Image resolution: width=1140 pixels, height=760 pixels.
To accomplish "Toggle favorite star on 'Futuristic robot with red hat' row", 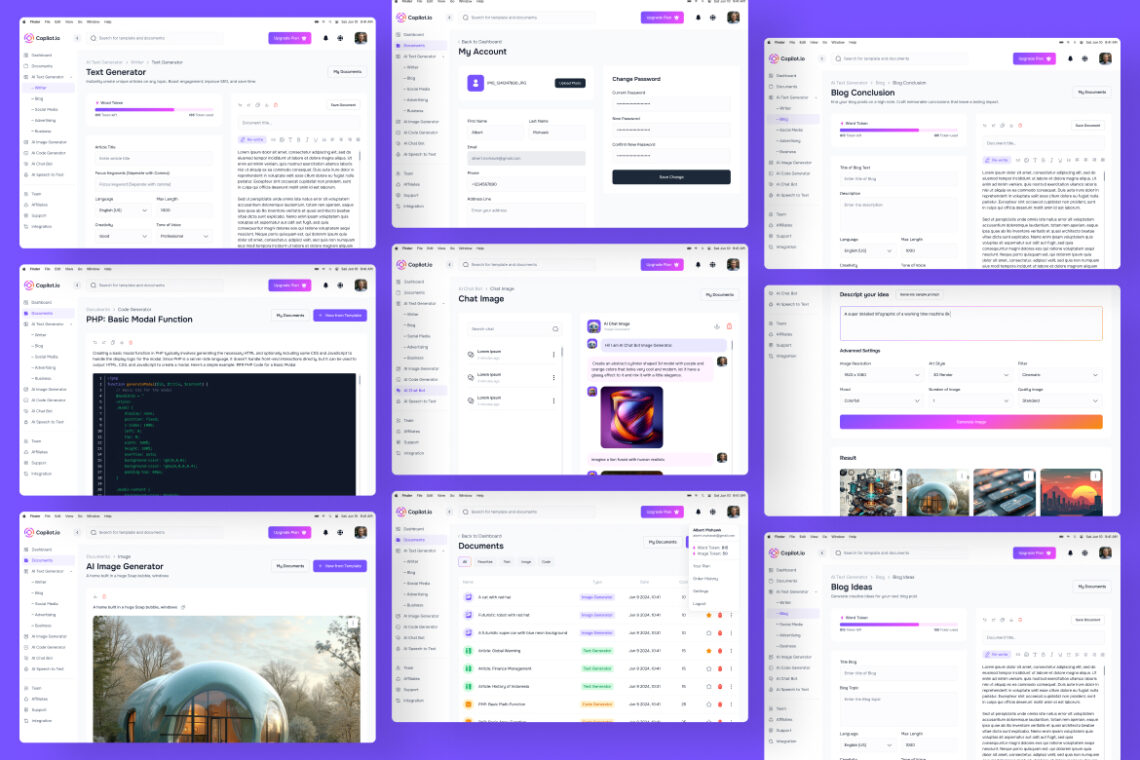I will click(708, 615).
